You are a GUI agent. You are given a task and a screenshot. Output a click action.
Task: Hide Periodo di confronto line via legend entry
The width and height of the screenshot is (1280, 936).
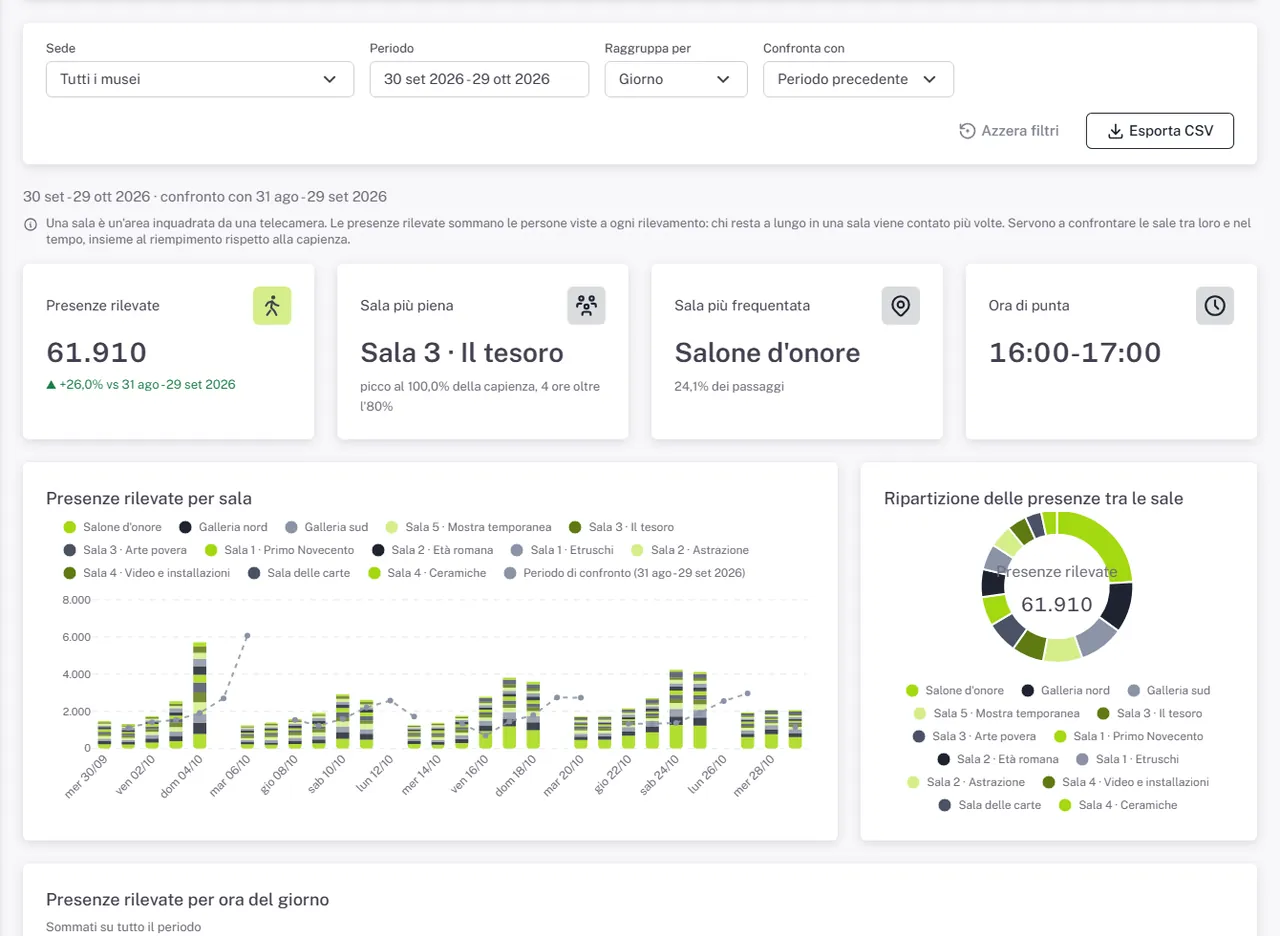[x=625, y=573]
